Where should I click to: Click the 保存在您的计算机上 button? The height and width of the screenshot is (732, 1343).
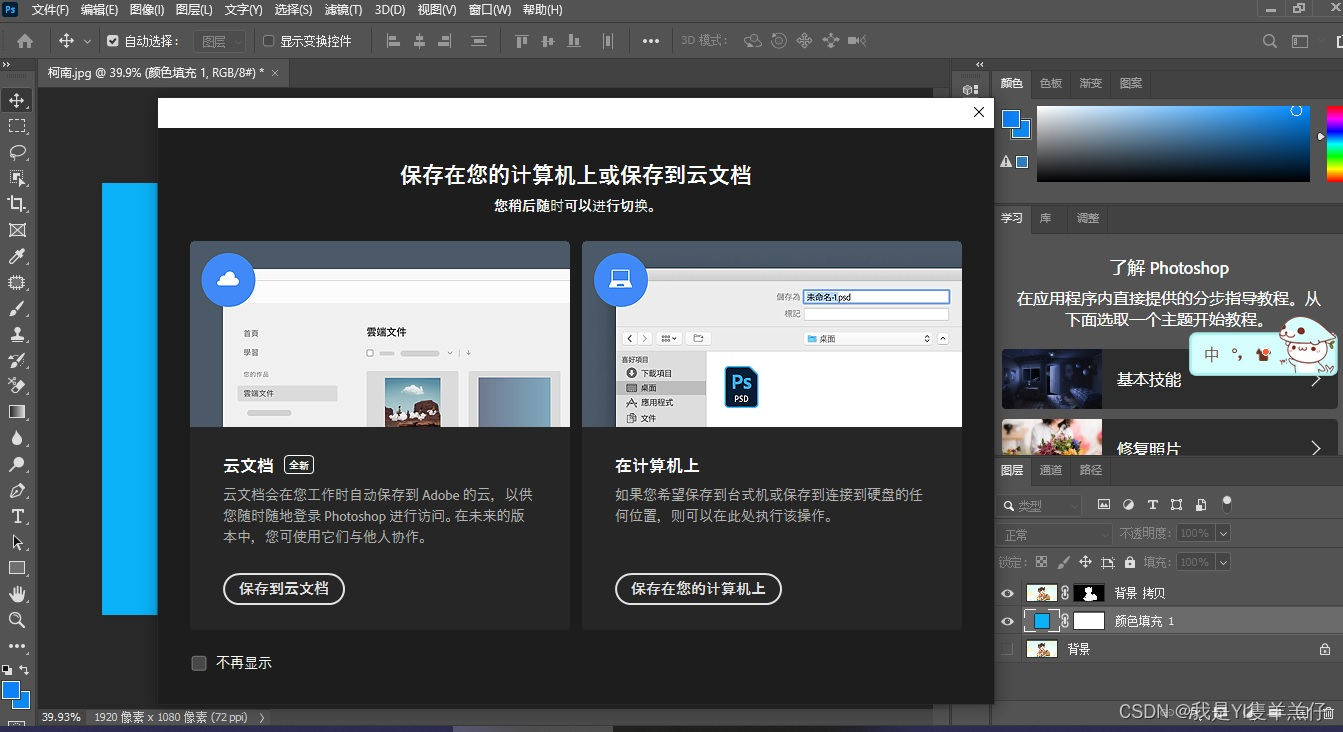[698, 589]
